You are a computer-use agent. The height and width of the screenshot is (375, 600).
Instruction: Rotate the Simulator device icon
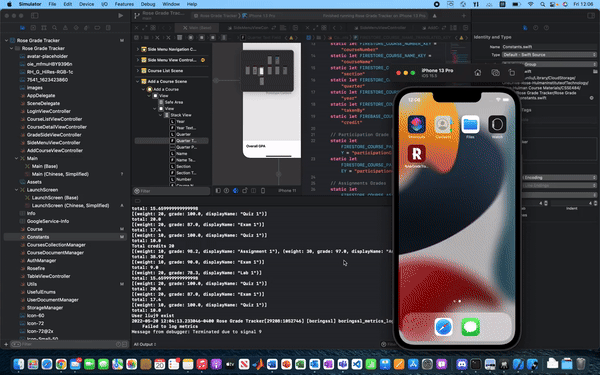[512, 73]
